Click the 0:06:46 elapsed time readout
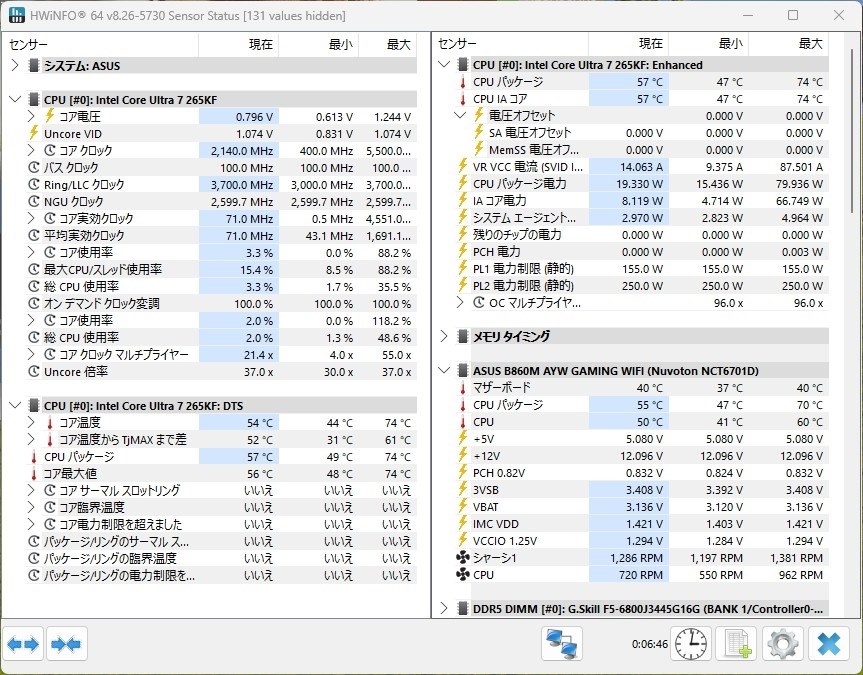Viewport: 863px width, 675px height. click(649, 644)
